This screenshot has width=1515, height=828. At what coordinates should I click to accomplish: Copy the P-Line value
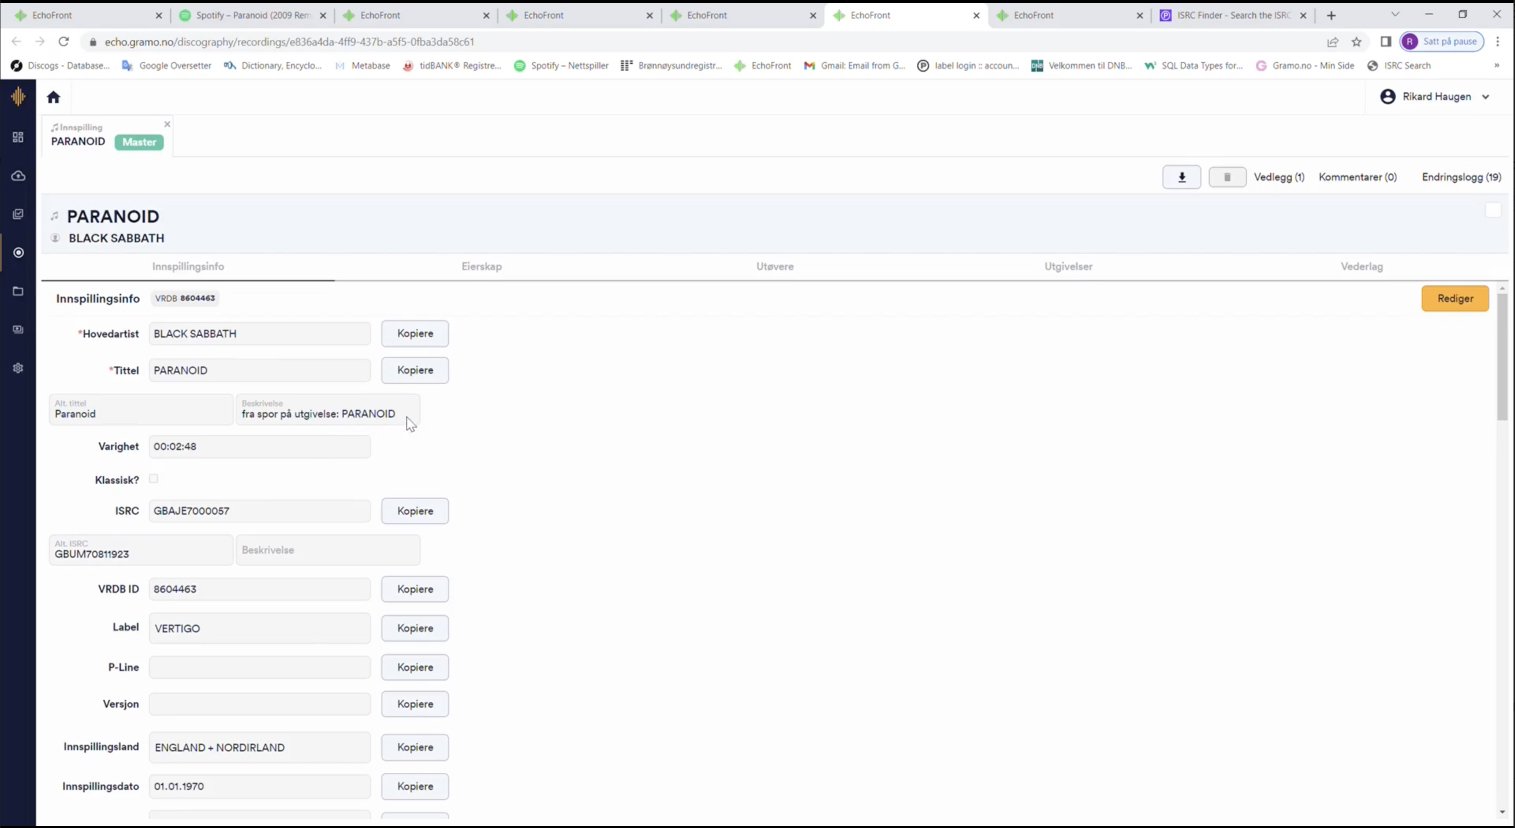415,667
